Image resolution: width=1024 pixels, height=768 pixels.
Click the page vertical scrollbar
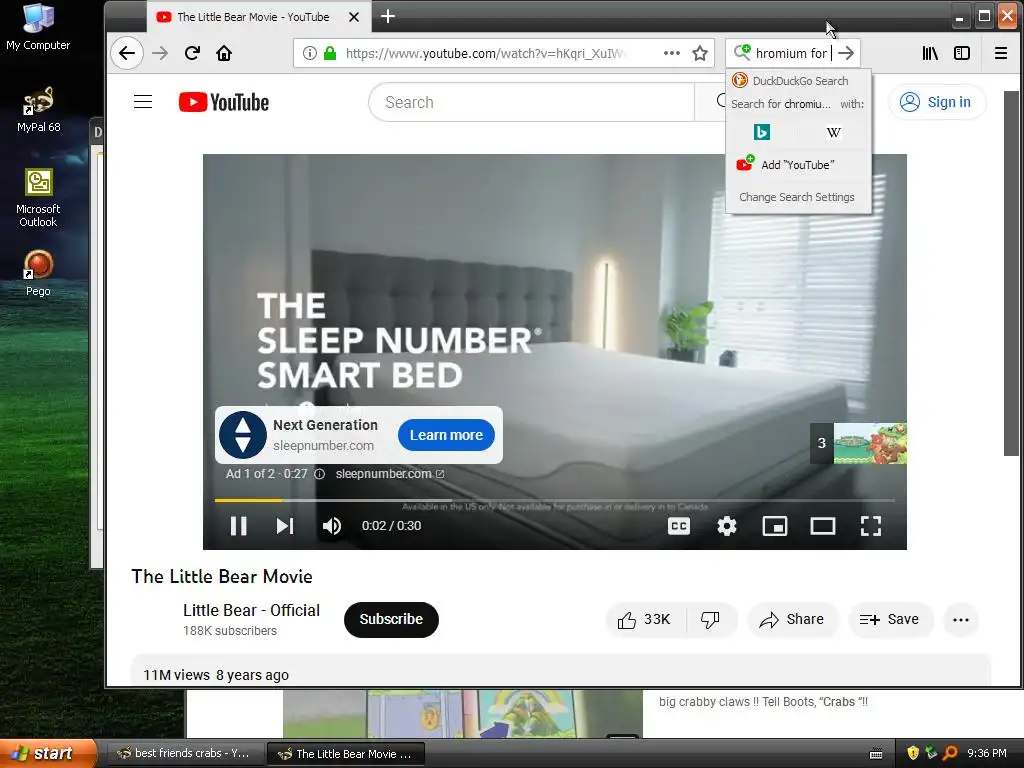coord(1010,274)
